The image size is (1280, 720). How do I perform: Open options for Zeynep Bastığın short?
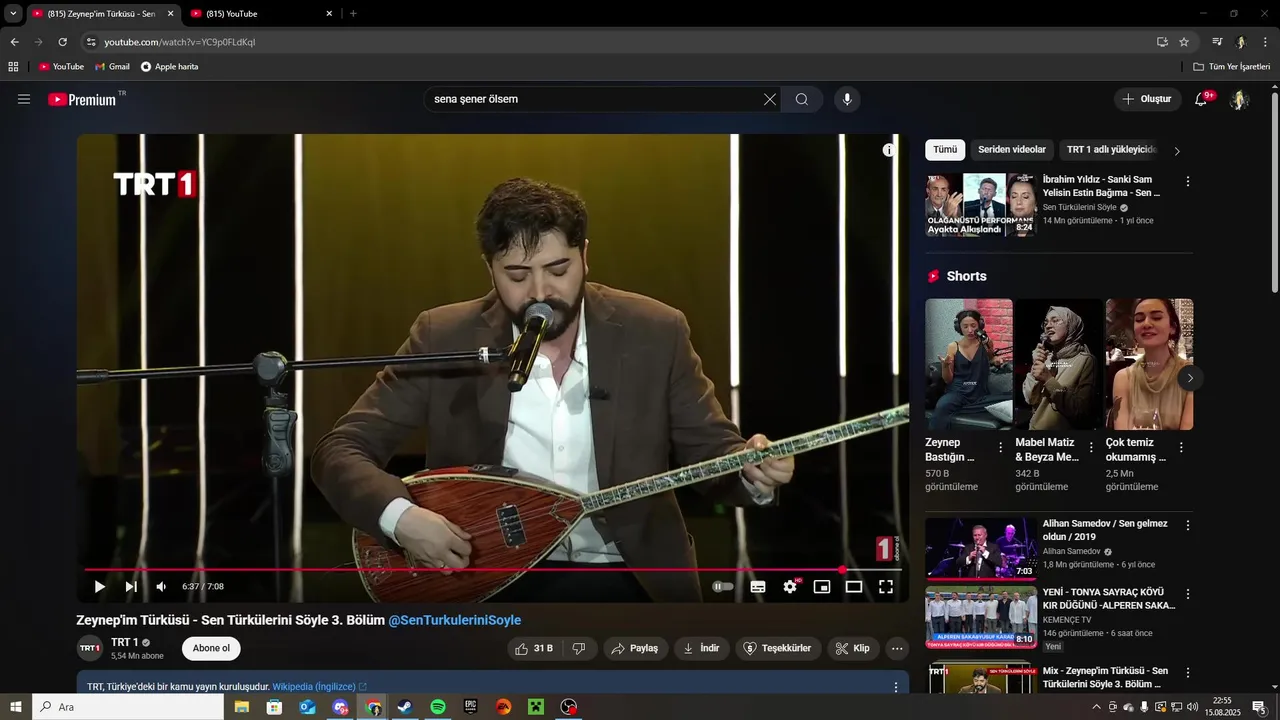(x=1000, y=448)
